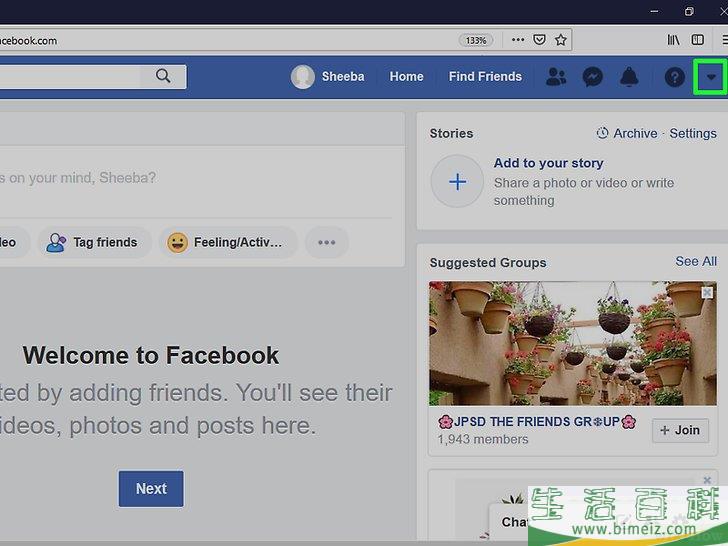Open Firefox page actions ellipsis
The height and width of the screenshot is (546, 728).
pos(518,40)
